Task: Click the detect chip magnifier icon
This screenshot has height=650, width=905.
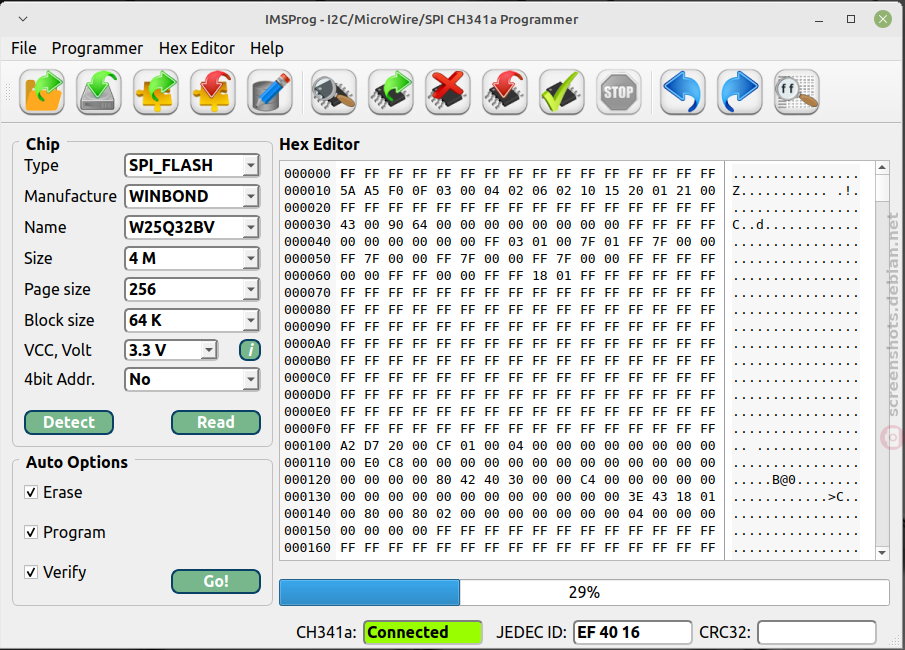Action: [x=334, y=92]
